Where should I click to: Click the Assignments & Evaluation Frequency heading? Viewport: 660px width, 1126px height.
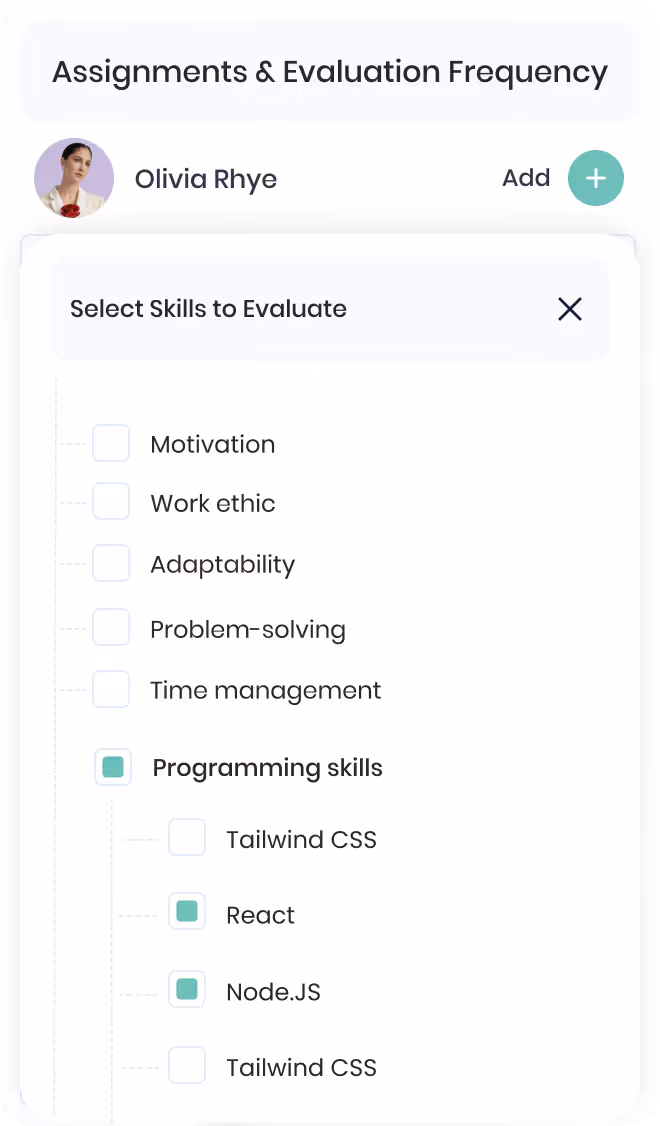coord(330,73)
